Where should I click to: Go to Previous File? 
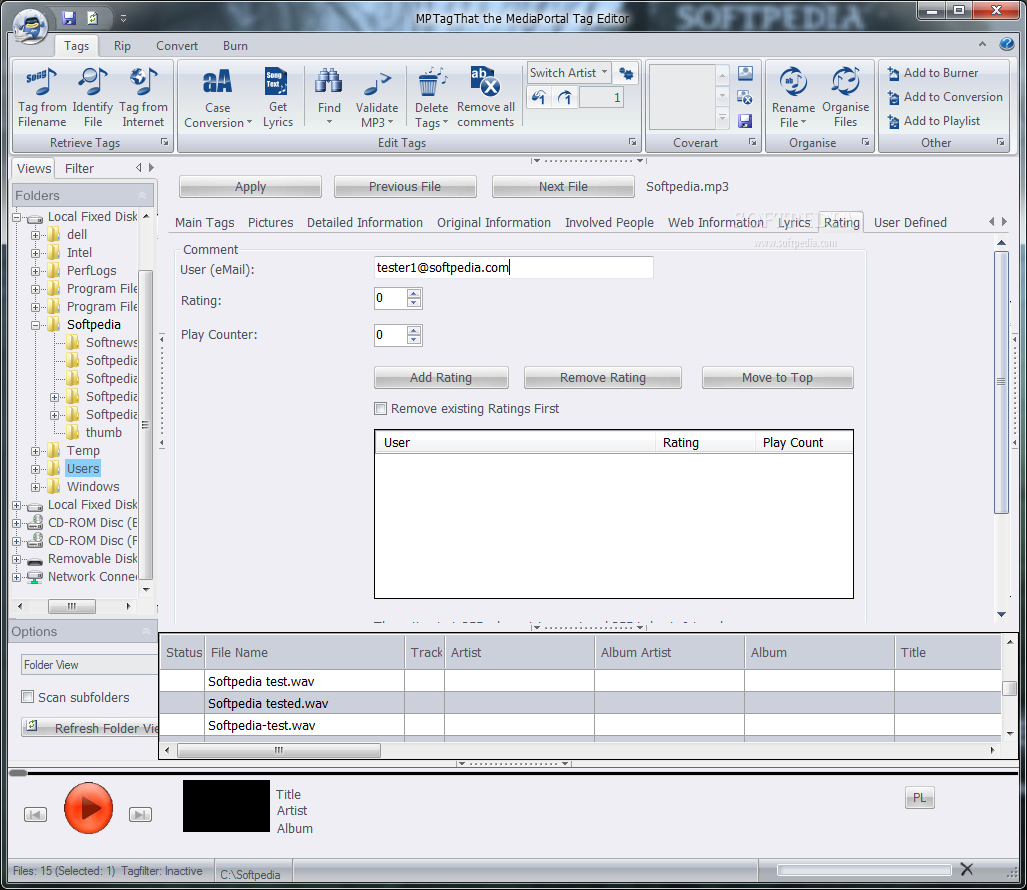tap(405, 187)
